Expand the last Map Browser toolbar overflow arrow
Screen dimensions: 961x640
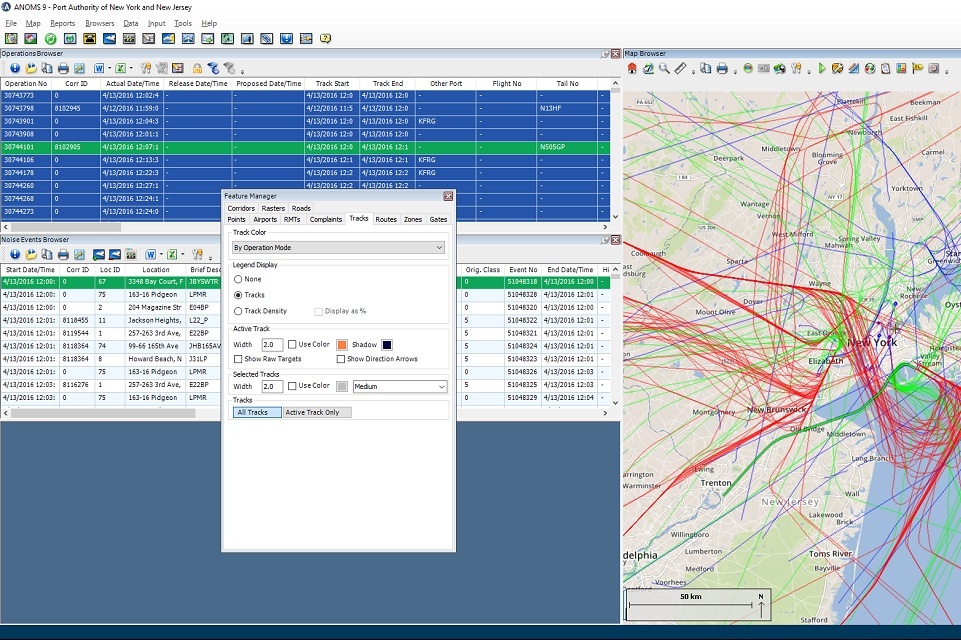pos(944,72)
